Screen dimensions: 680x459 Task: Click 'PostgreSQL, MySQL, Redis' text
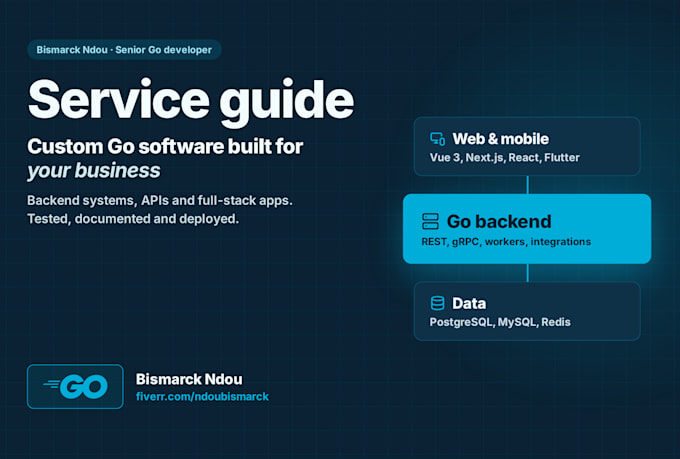500,322
